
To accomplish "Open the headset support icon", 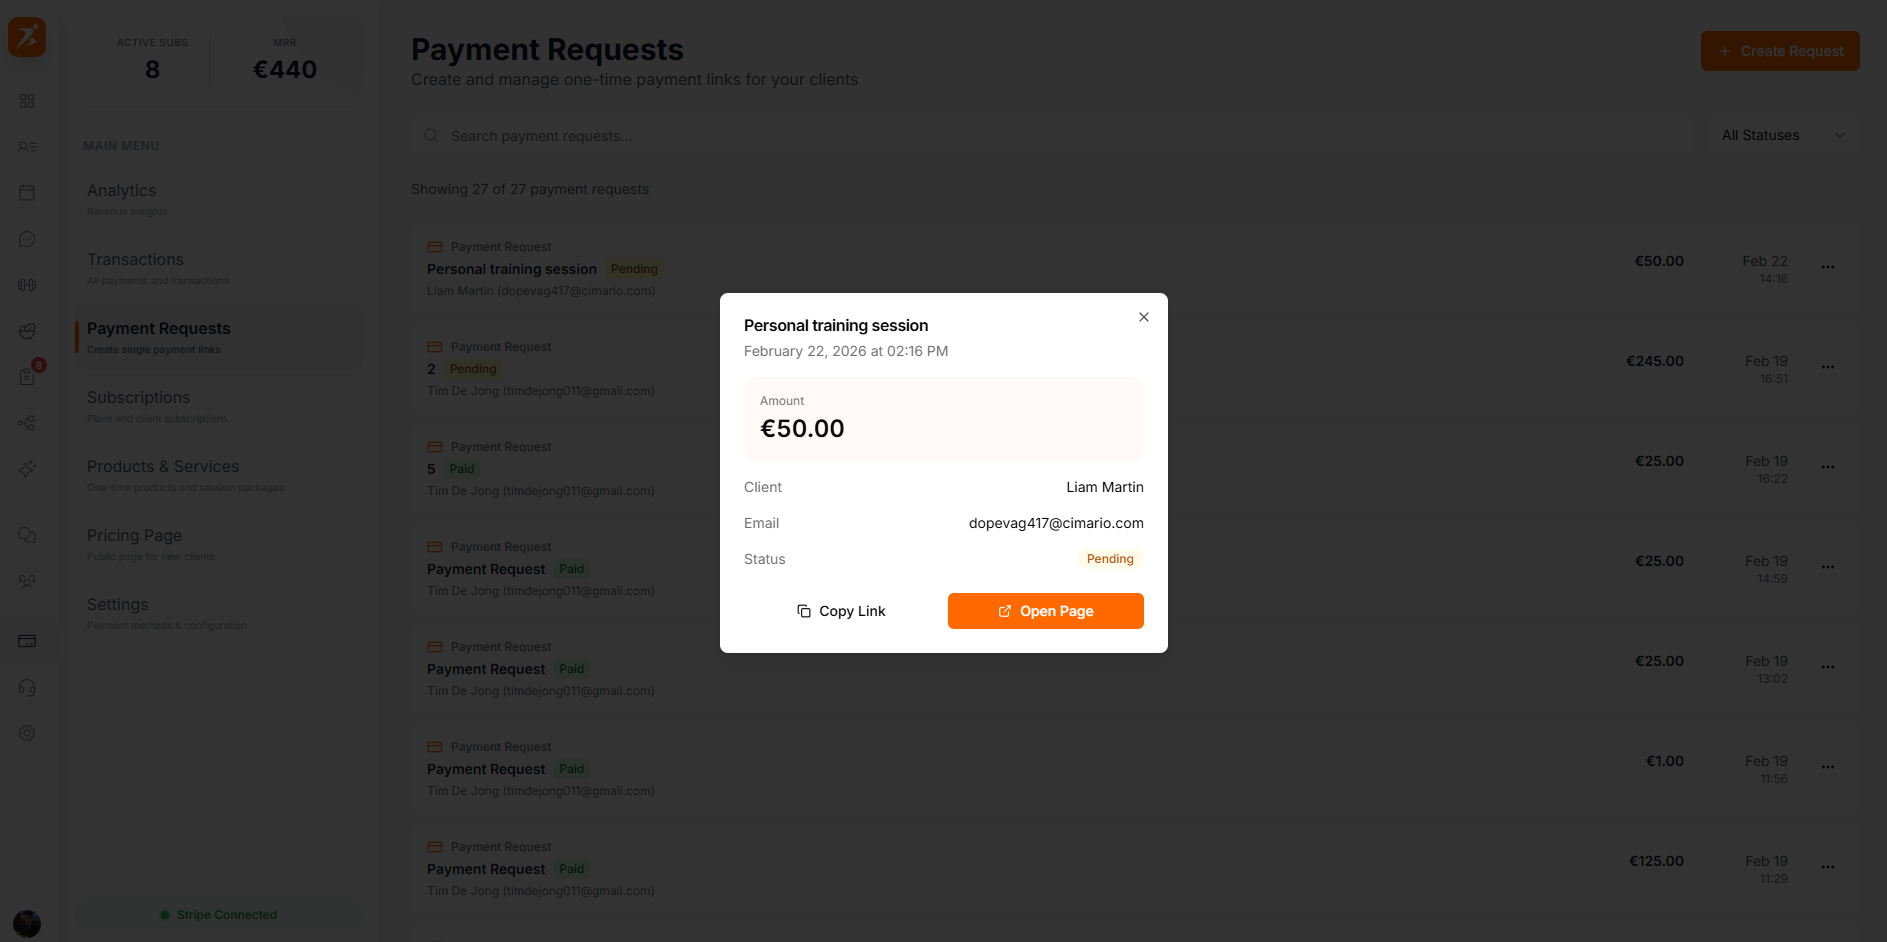I will pos(27,687).
